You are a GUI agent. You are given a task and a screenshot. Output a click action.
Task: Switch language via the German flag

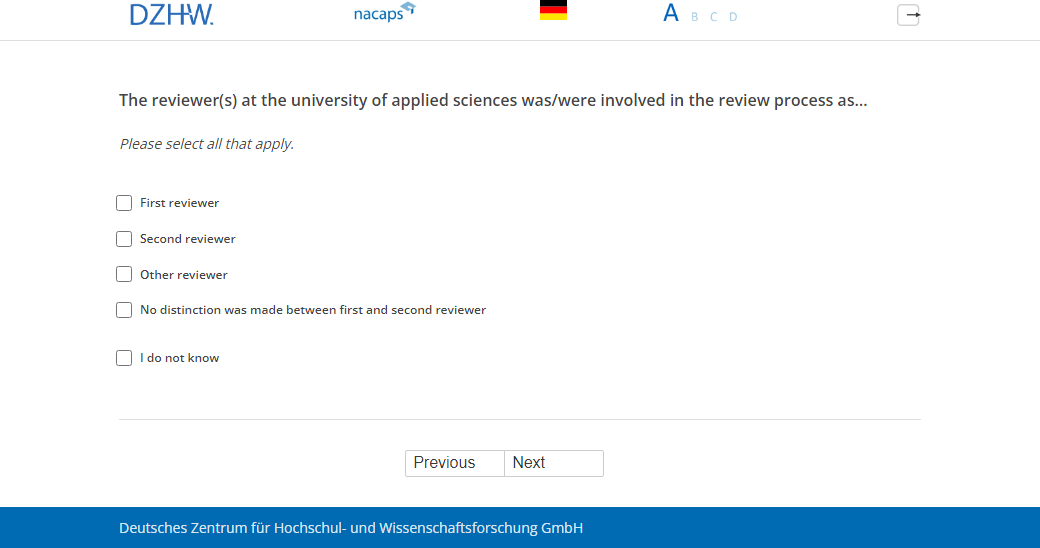[553, 11]
